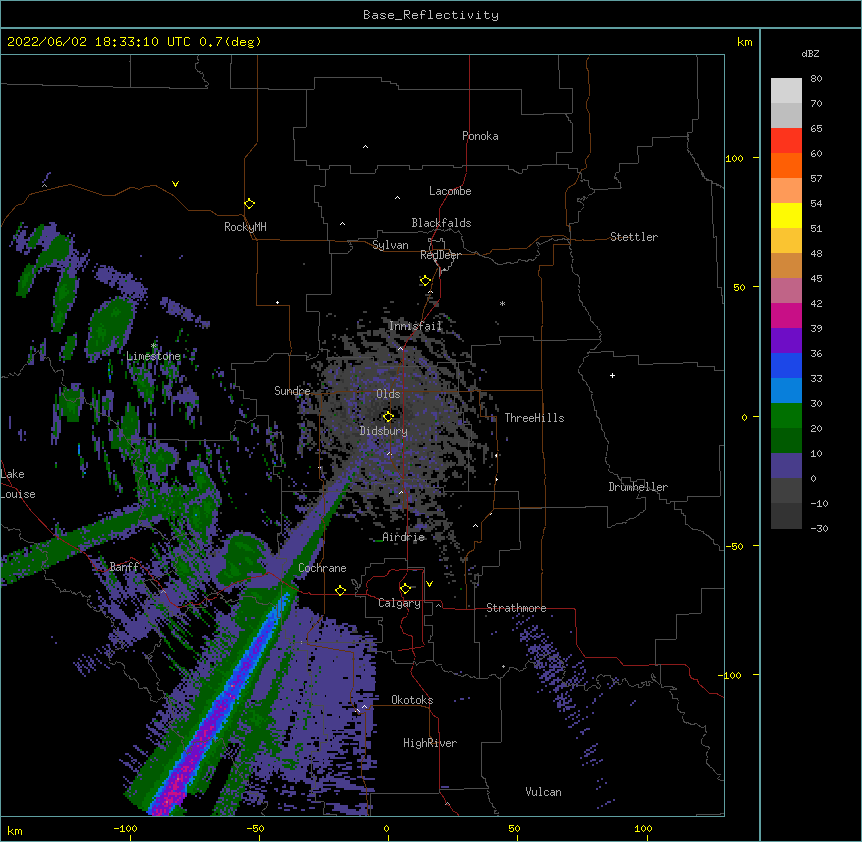The height and width of the screenshot is (842, 862).
Task: Pick the bright orange 57-60 dBZ legend swatch
Action: coord(786,165)
